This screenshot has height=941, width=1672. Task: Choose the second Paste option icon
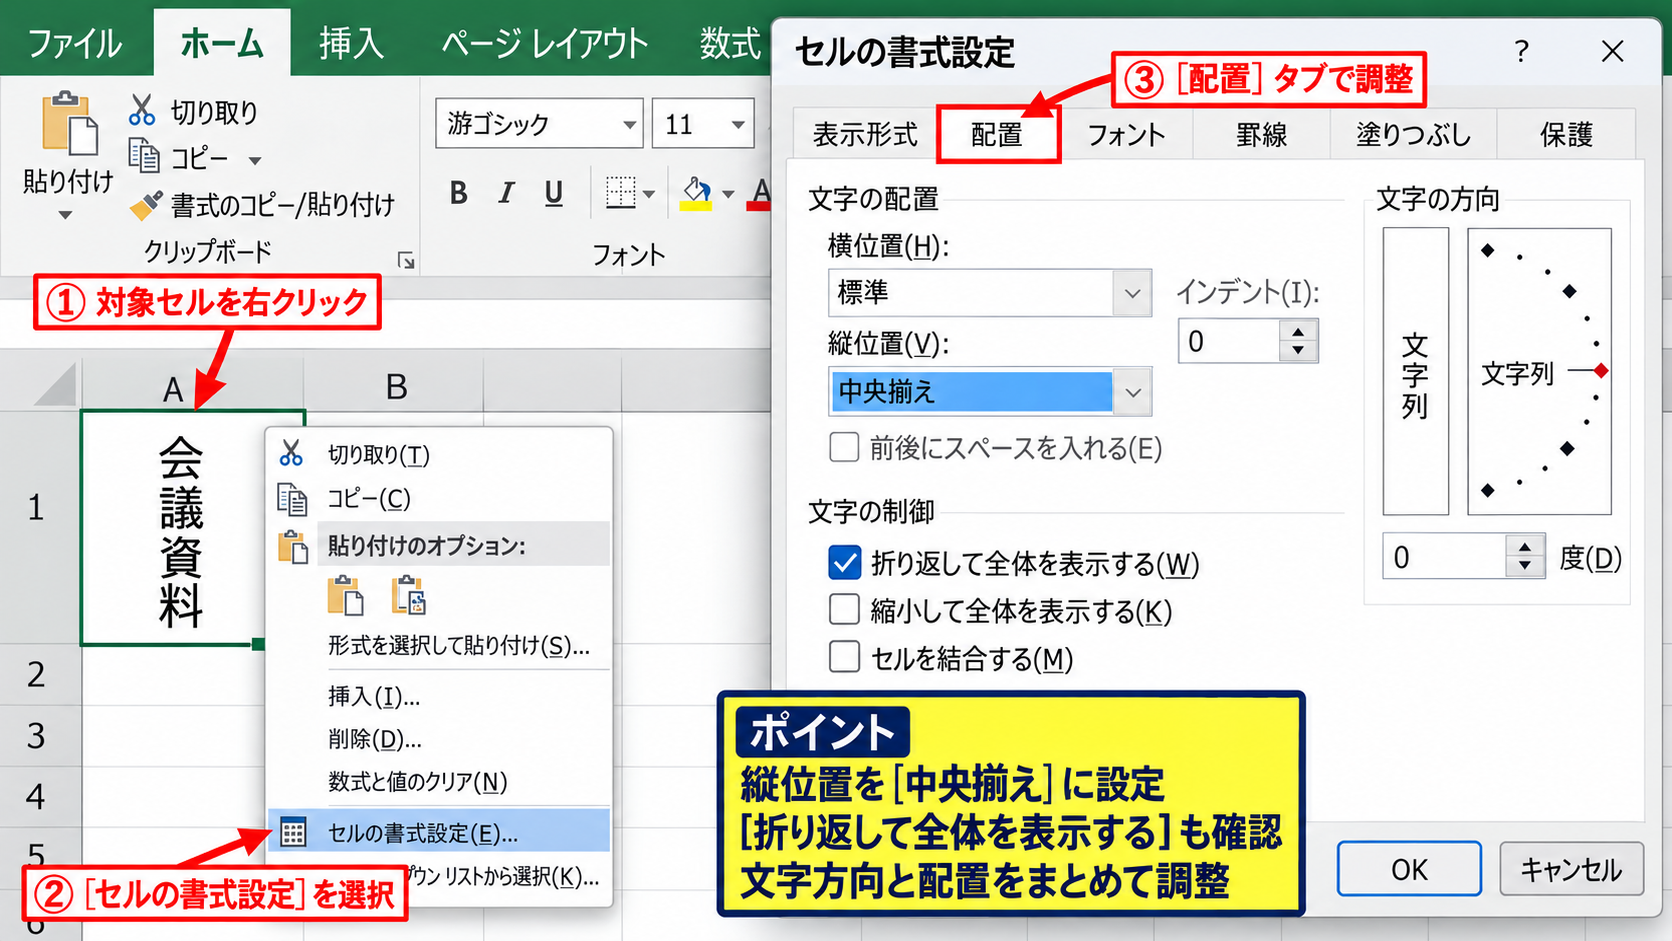(x=409, y=595)
